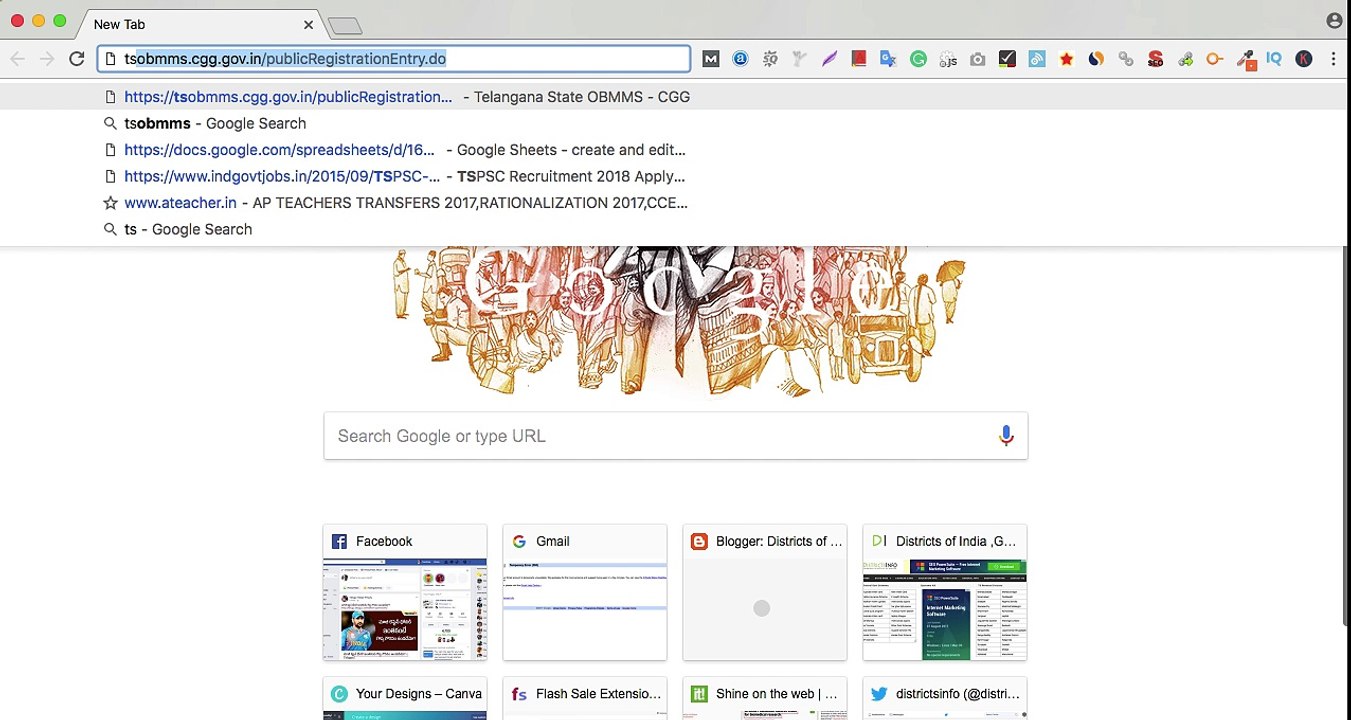Open a new tab with the tab button

pos(345,26)
